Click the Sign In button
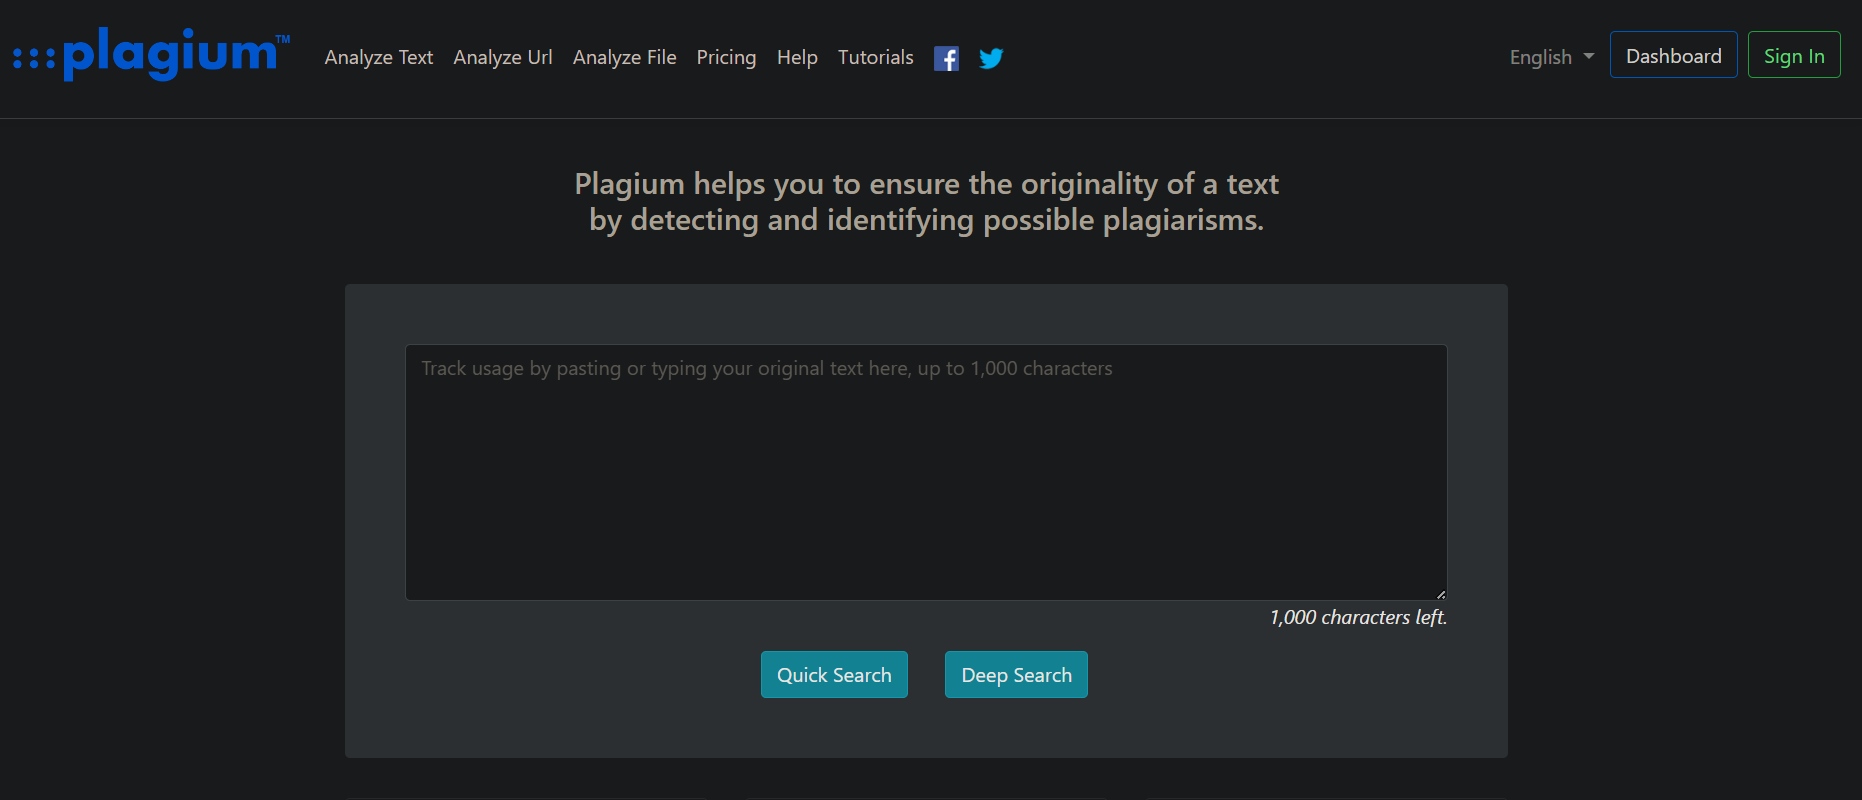This screenshot has height=800, width=1862. tap(1794, 55)
